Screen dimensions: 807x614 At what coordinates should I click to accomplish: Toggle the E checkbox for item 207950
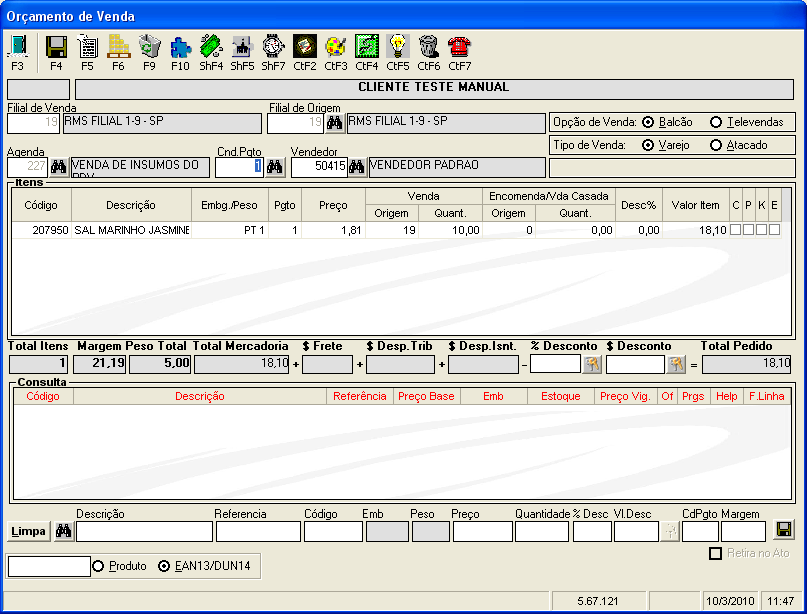pyautogui.click(x=774, y=230)
